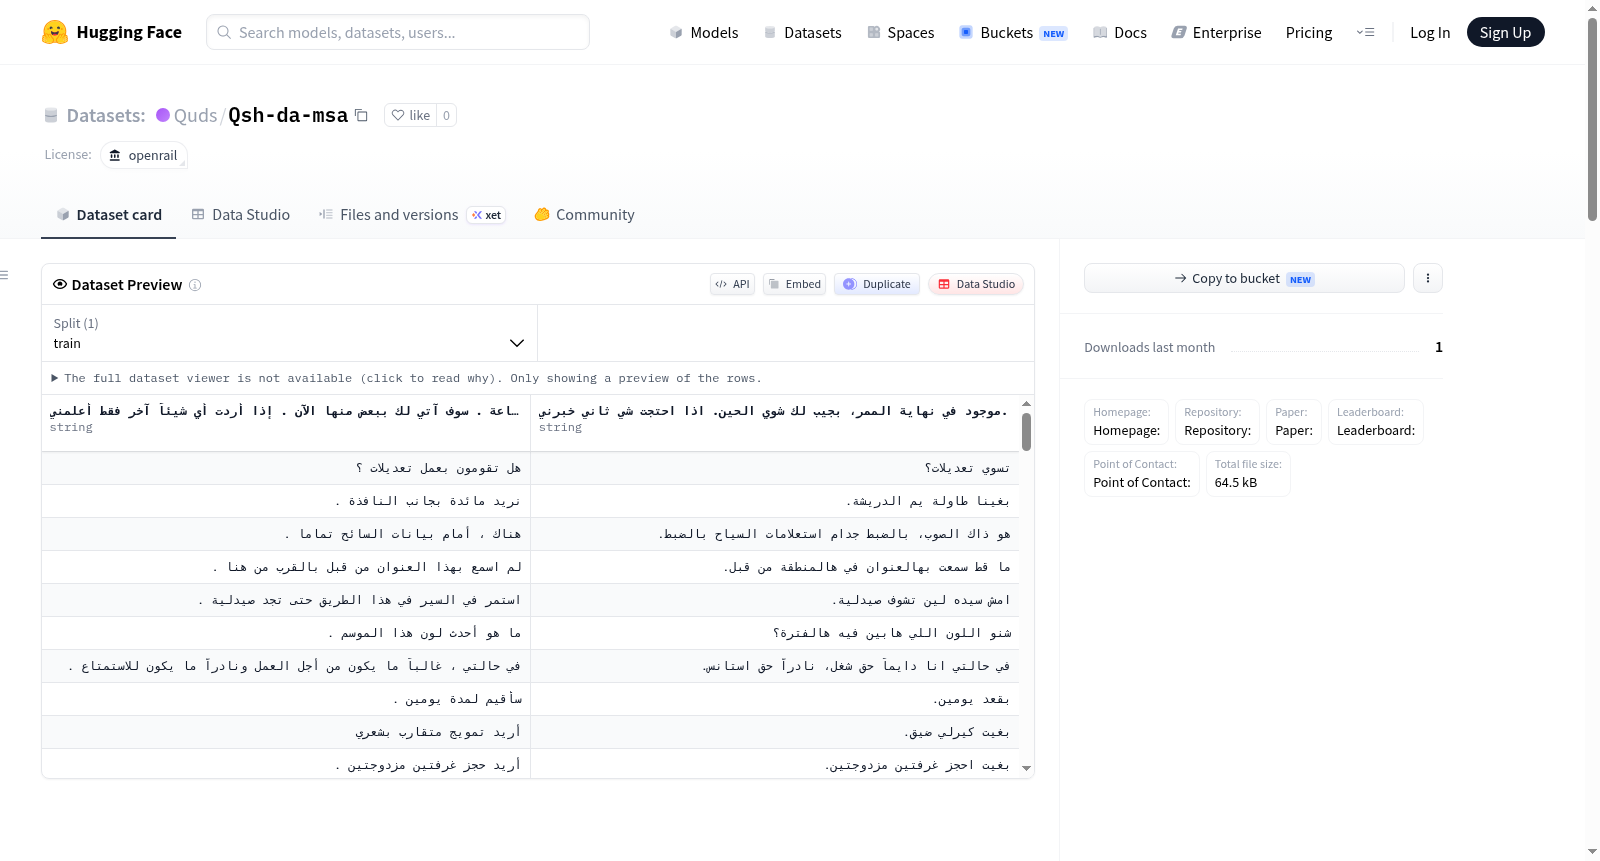Click the page vertical scrollbar thumb
This screenshot has width=1600, height=861.
coord(1592,118)
